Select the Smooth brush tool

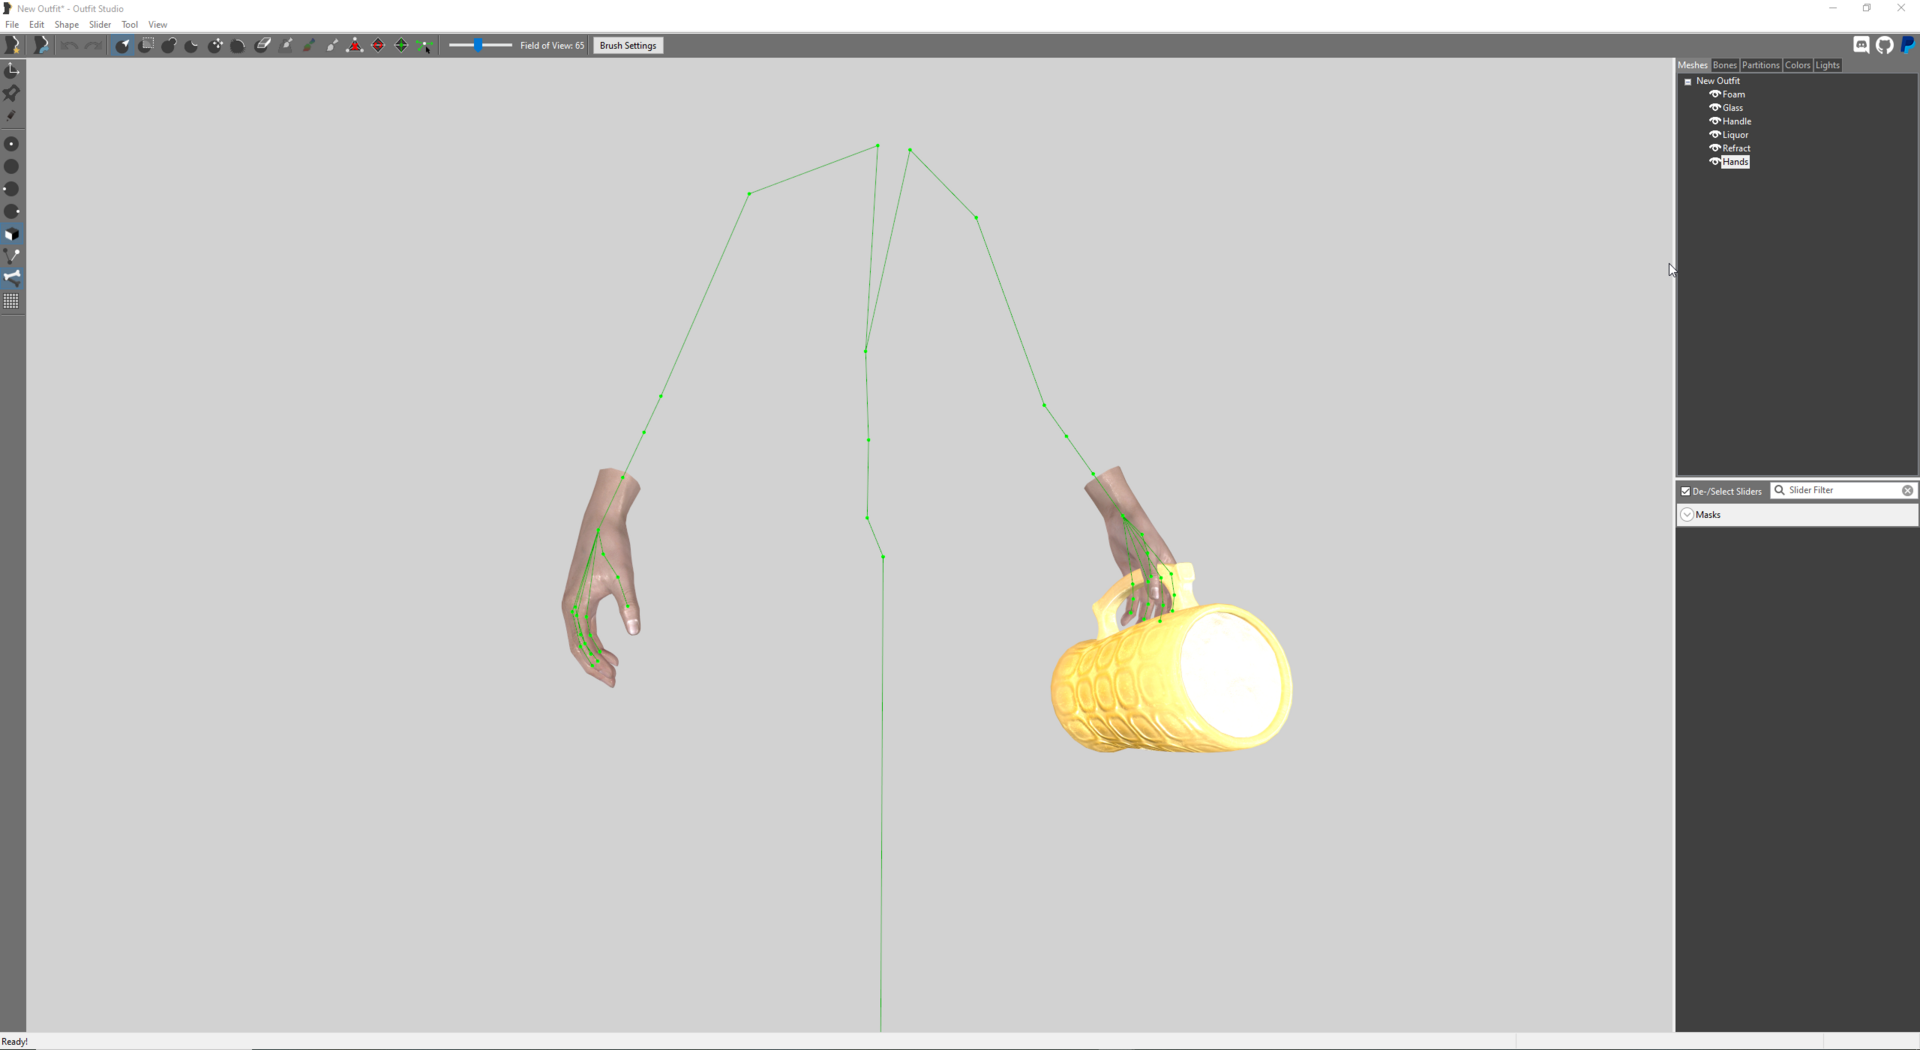[x=238, y=45]
